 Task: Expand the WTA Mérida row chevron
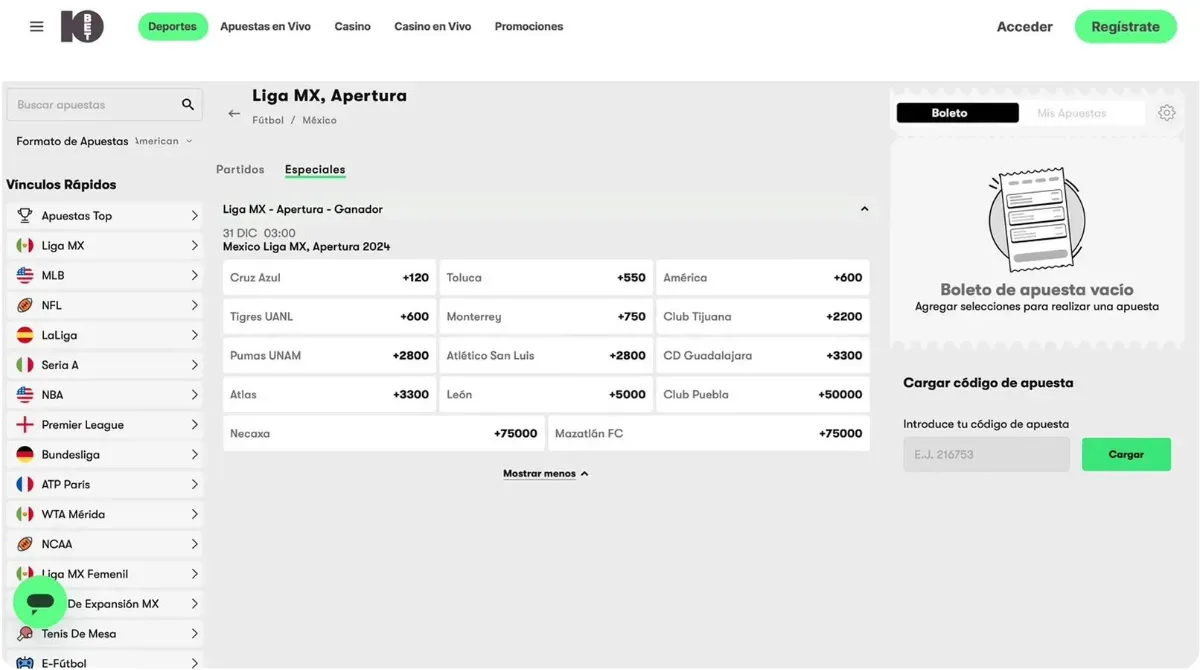[194, 514]
